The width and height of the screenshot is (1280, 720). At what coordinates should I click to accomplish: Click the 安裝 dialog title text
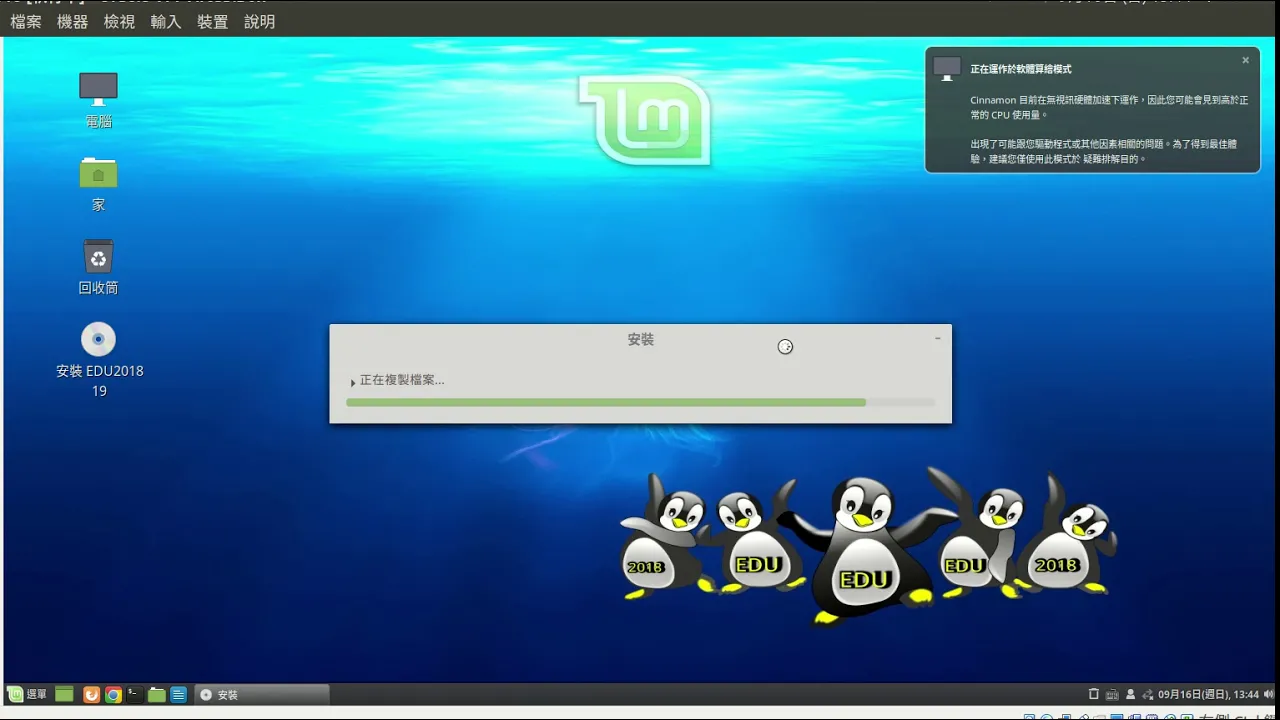pyautogui.click(x=640, y=339)
